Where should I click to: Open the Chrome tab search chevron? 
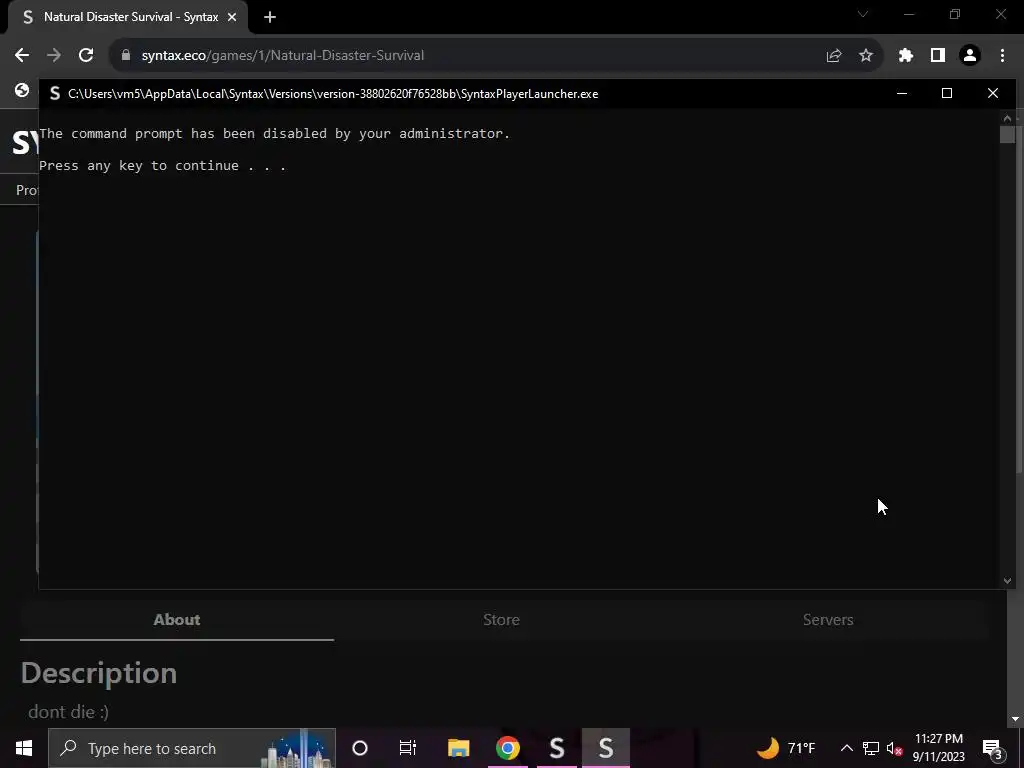tap(863, 14)
